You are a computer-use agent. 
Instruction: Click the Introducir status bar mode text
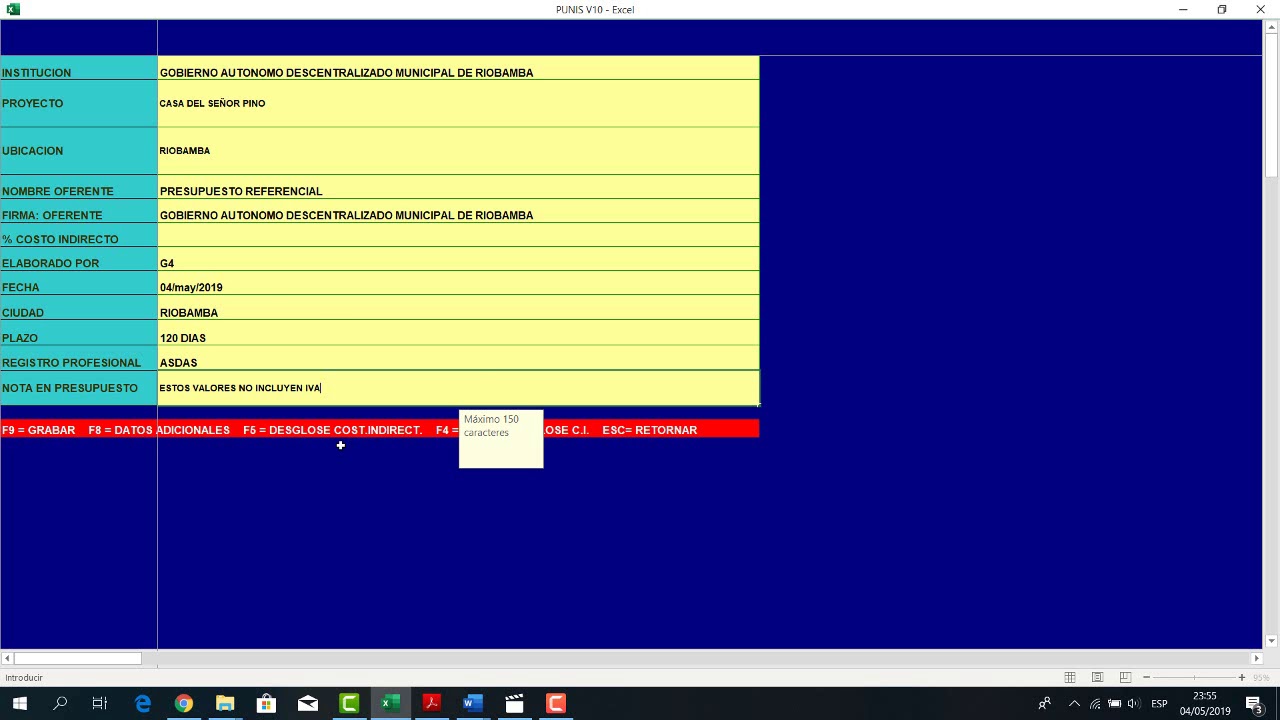tap(24, 678)
